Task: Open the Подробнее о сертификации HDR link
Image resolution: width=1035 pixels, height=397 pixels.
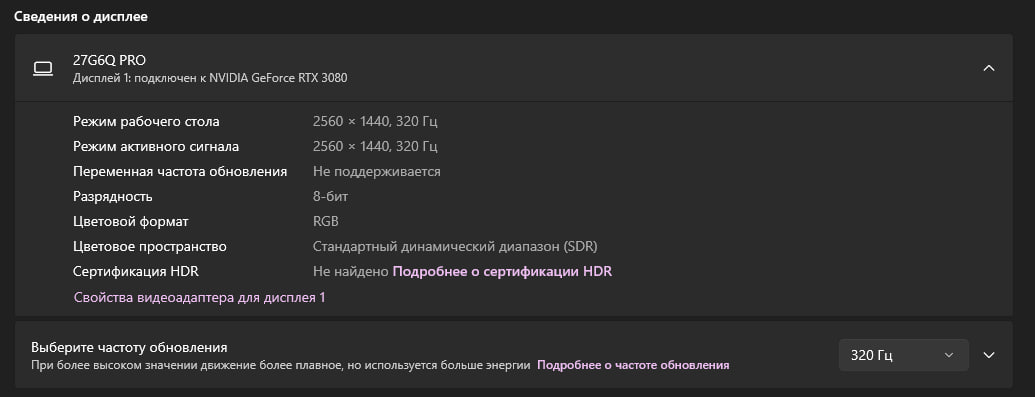Action: coord(502,271)
